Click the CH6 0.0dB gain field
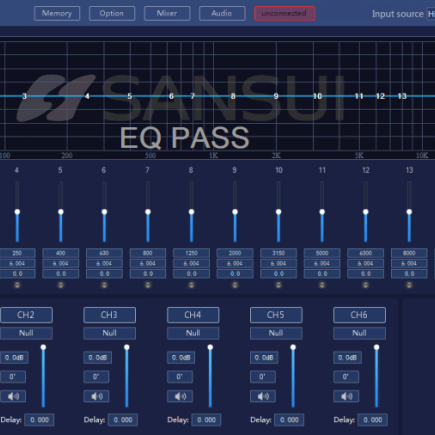Viewport: 435px width, 435px height. [348, 358]
